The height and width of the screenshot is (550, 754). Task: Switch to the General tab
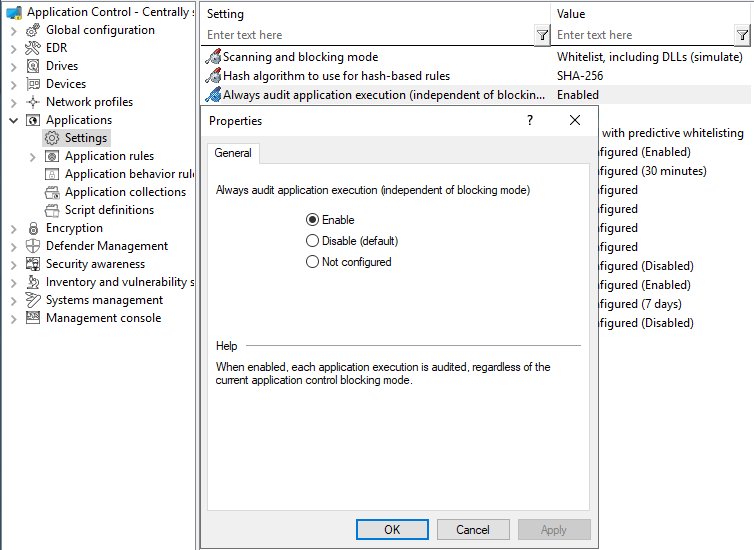tap(233, 153)
